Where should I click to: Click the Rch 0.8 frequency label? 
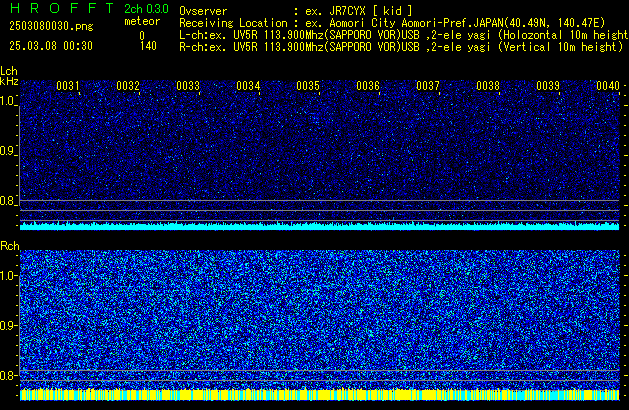click(x=8, y=375)
